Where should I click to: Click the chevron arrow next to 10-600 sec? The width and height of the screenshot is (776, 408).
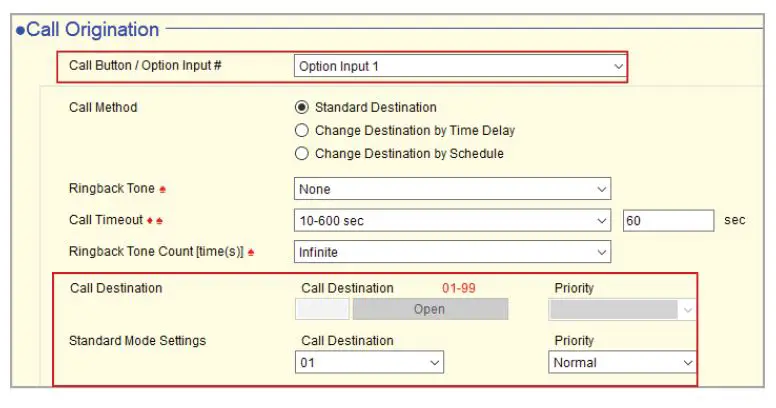coord(601,220)
